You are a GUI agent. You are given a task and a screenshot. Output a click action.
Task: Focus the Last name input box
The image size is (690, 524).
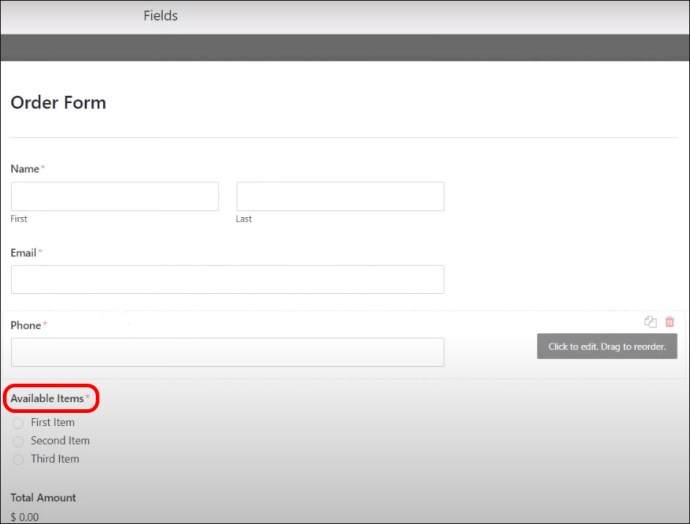[x=340, y=196]
